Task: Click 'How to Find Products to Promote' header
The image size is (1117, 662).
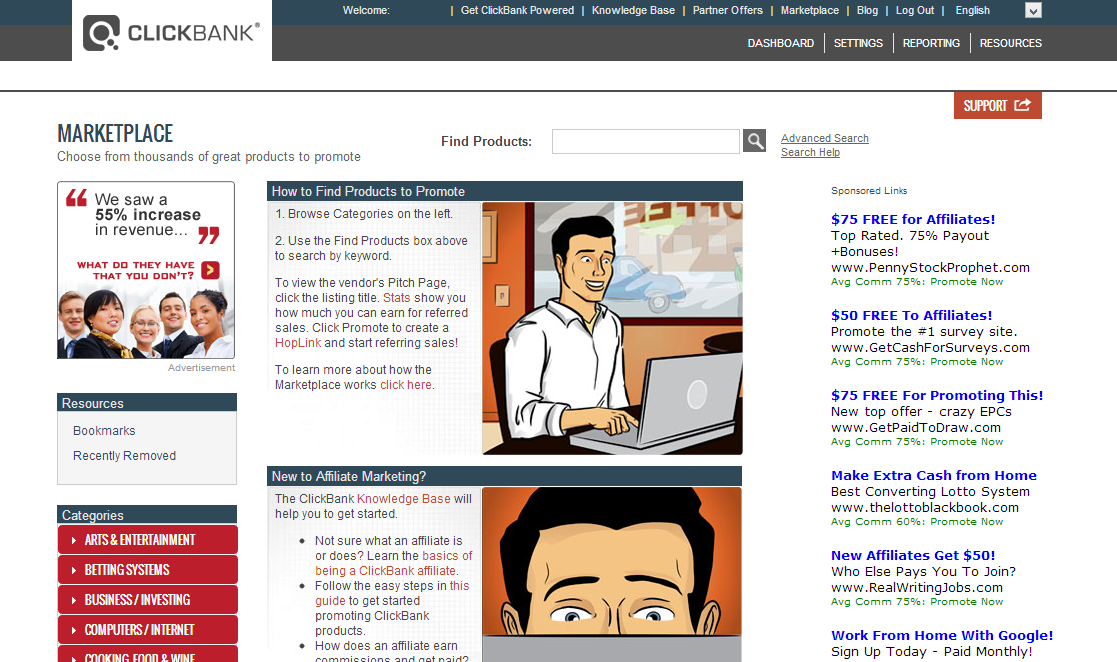Action: click(505, 191)
